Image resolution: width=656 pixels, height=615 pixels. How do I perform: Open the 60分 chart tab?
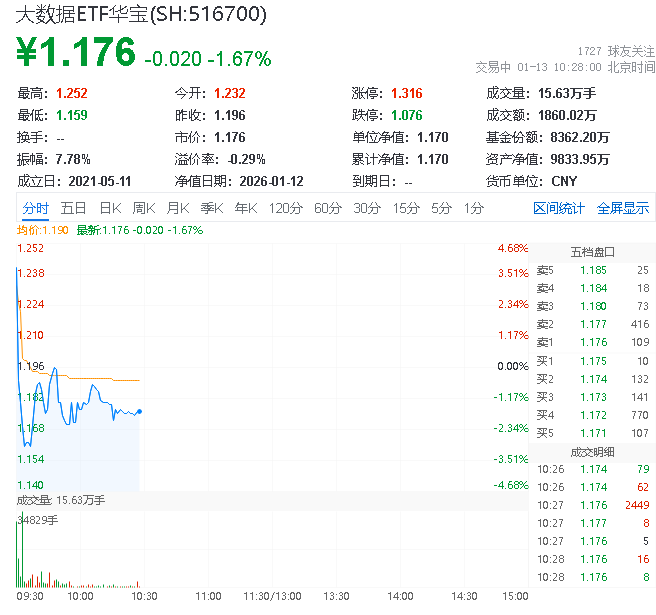point(328,208)
